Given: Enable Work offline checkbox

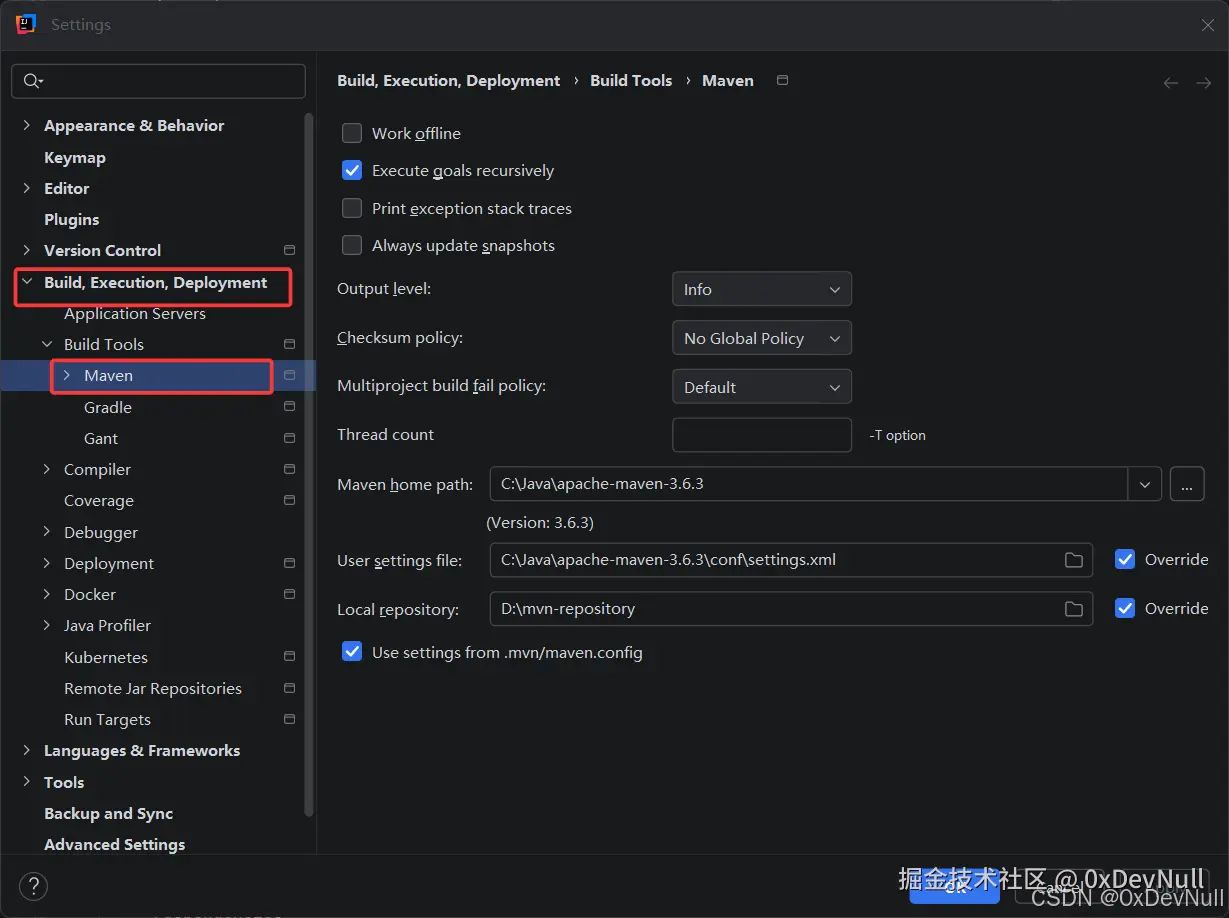Looking at the screenshot, I should (x=352, y=133).
